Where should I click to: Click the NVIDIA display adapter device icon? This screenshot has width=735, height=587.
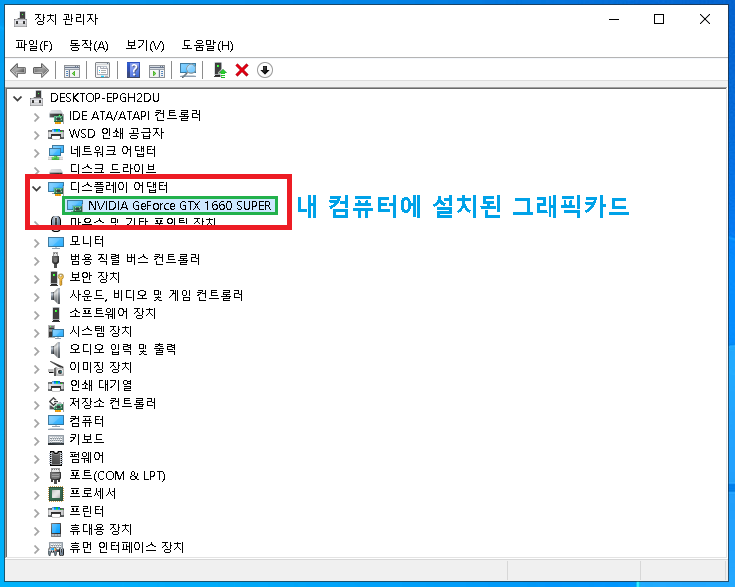tap(74, 206)
